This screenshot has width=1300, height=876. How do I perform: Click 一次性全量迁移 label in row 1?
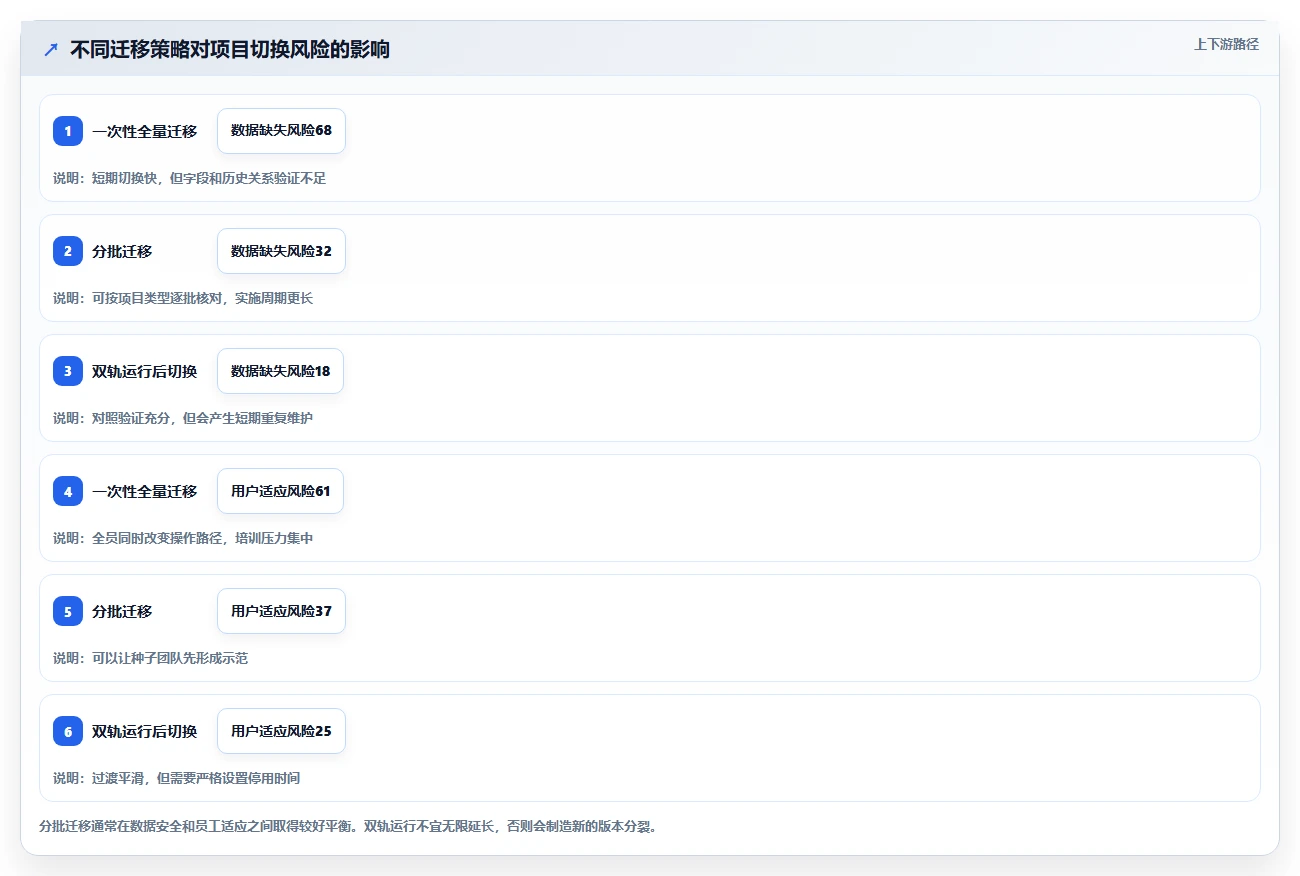click(x=144, y=131)
